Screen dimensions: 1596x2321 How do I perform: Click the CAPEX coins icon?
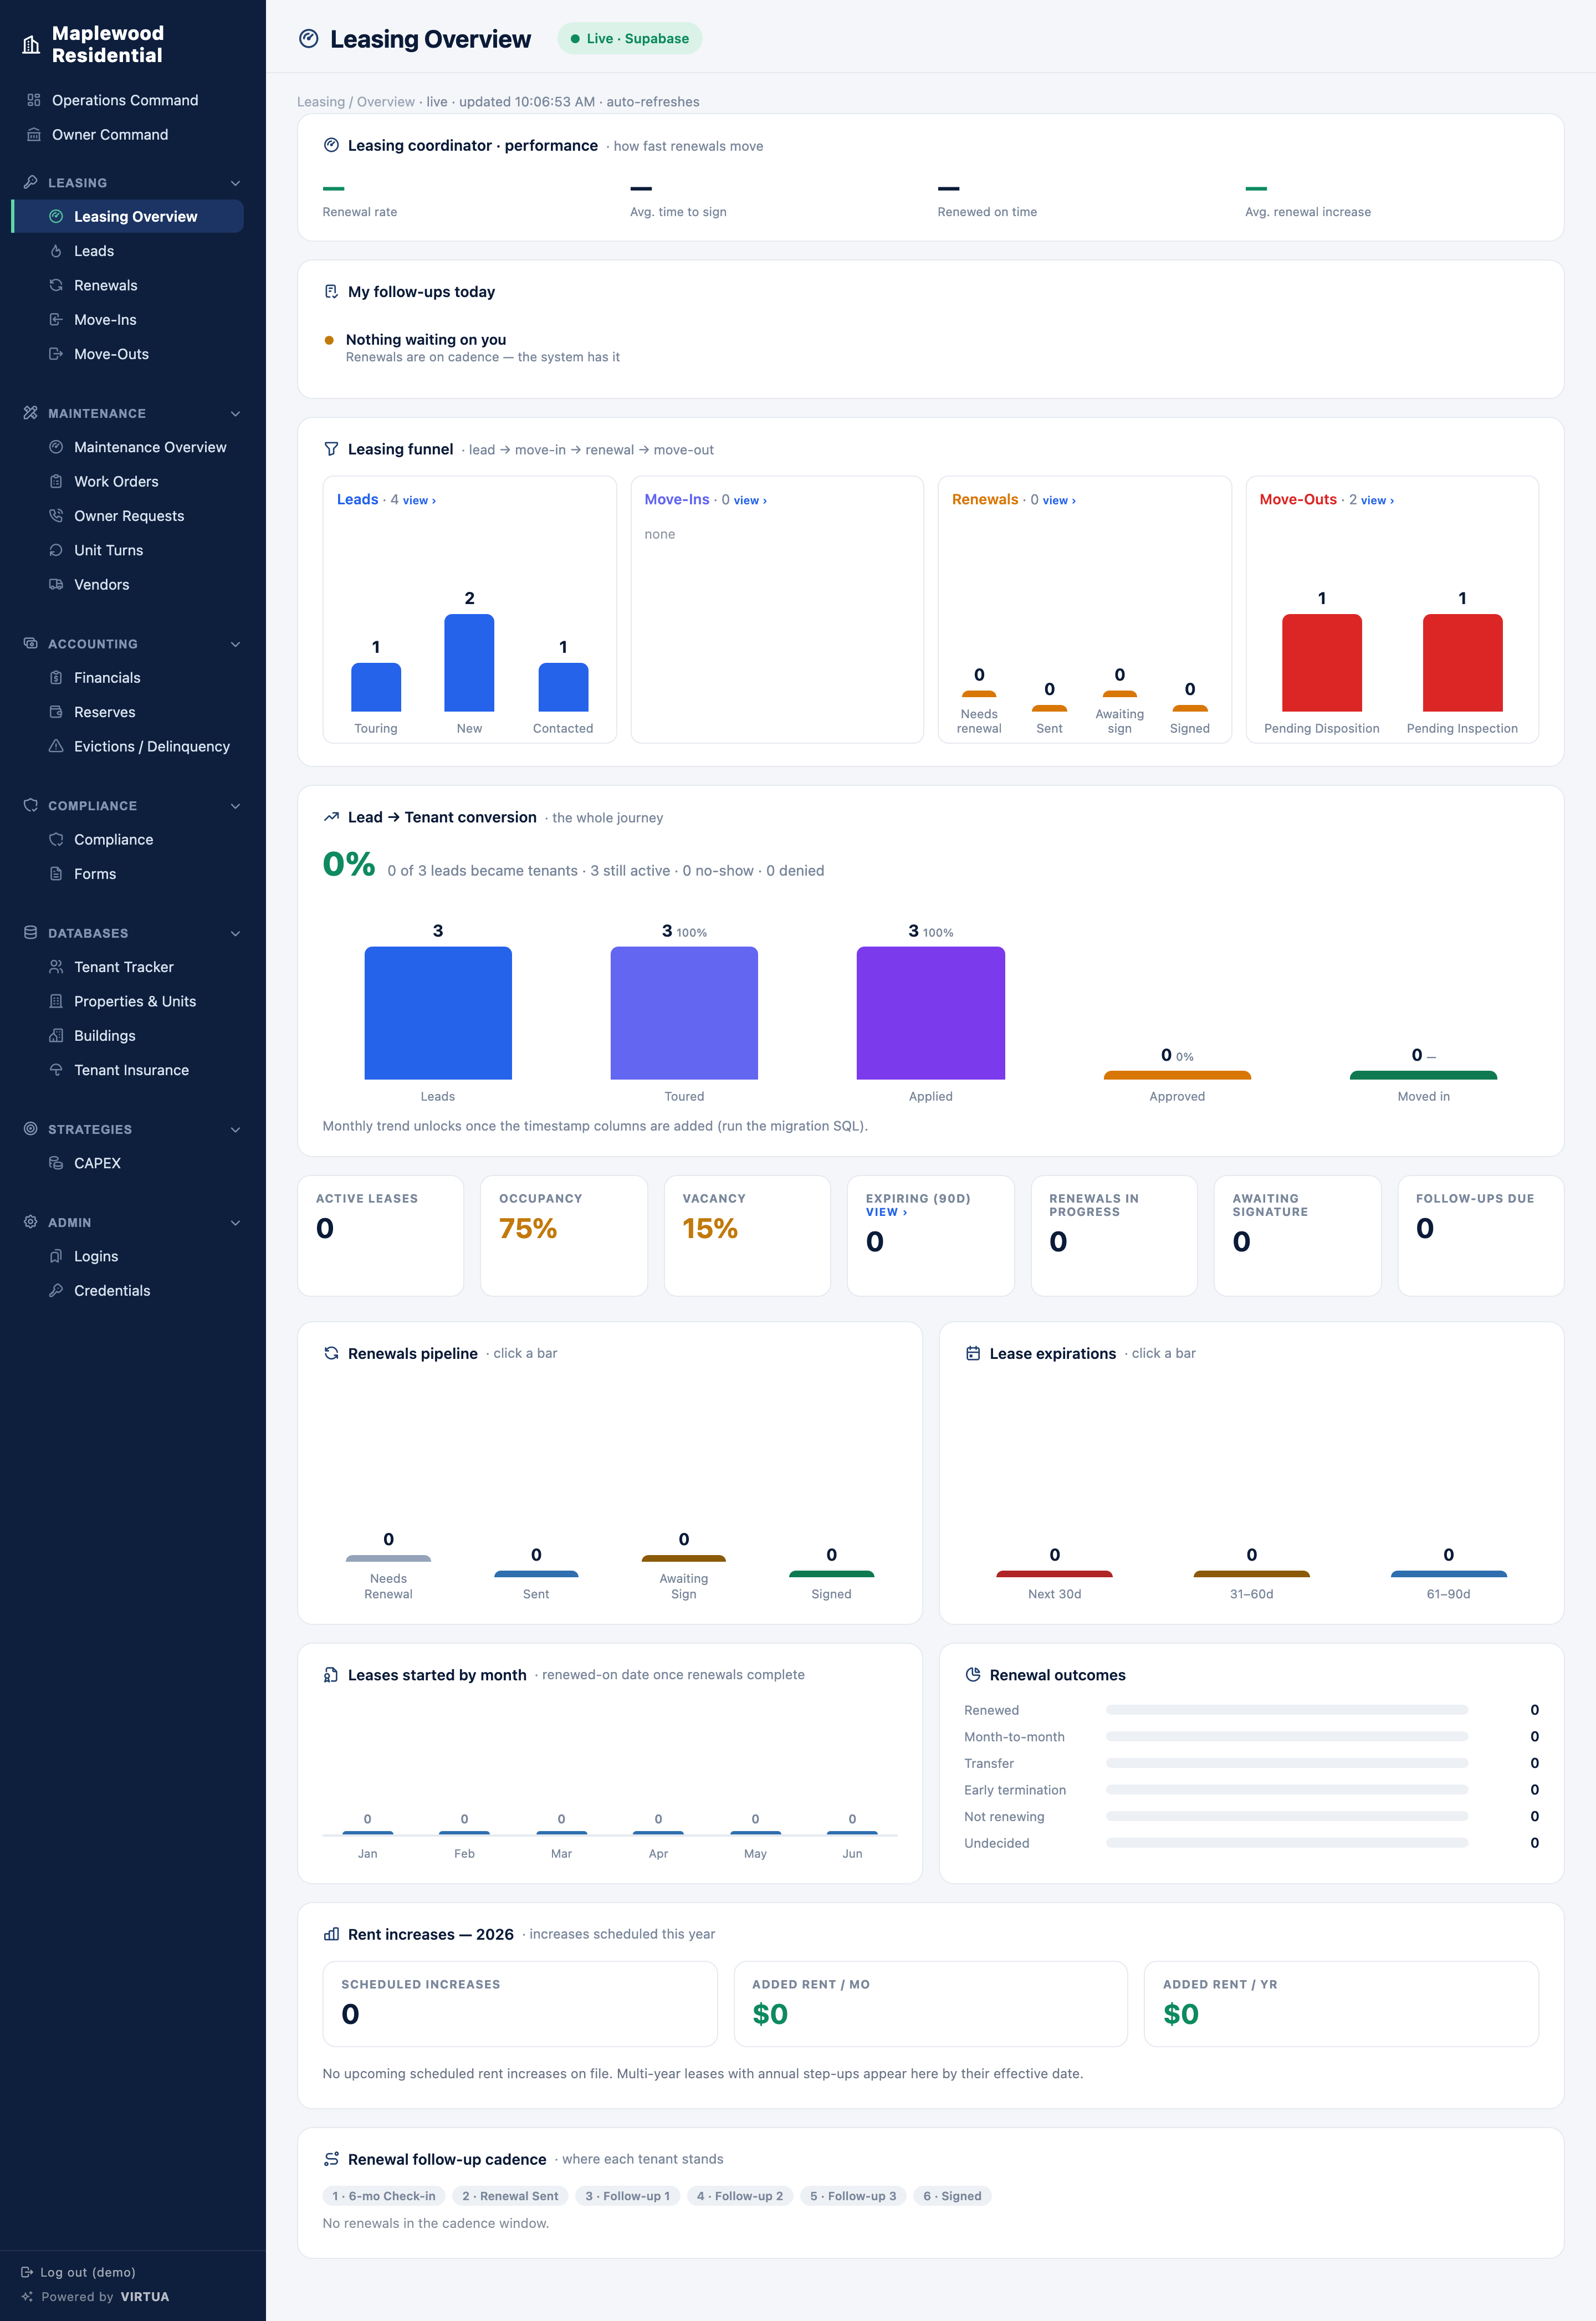click(56, 1163)
